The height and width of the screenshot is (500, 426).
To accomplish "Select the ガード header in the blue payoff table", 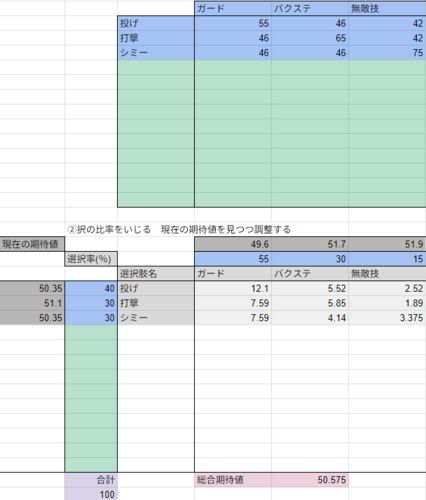I will point(233,8).
